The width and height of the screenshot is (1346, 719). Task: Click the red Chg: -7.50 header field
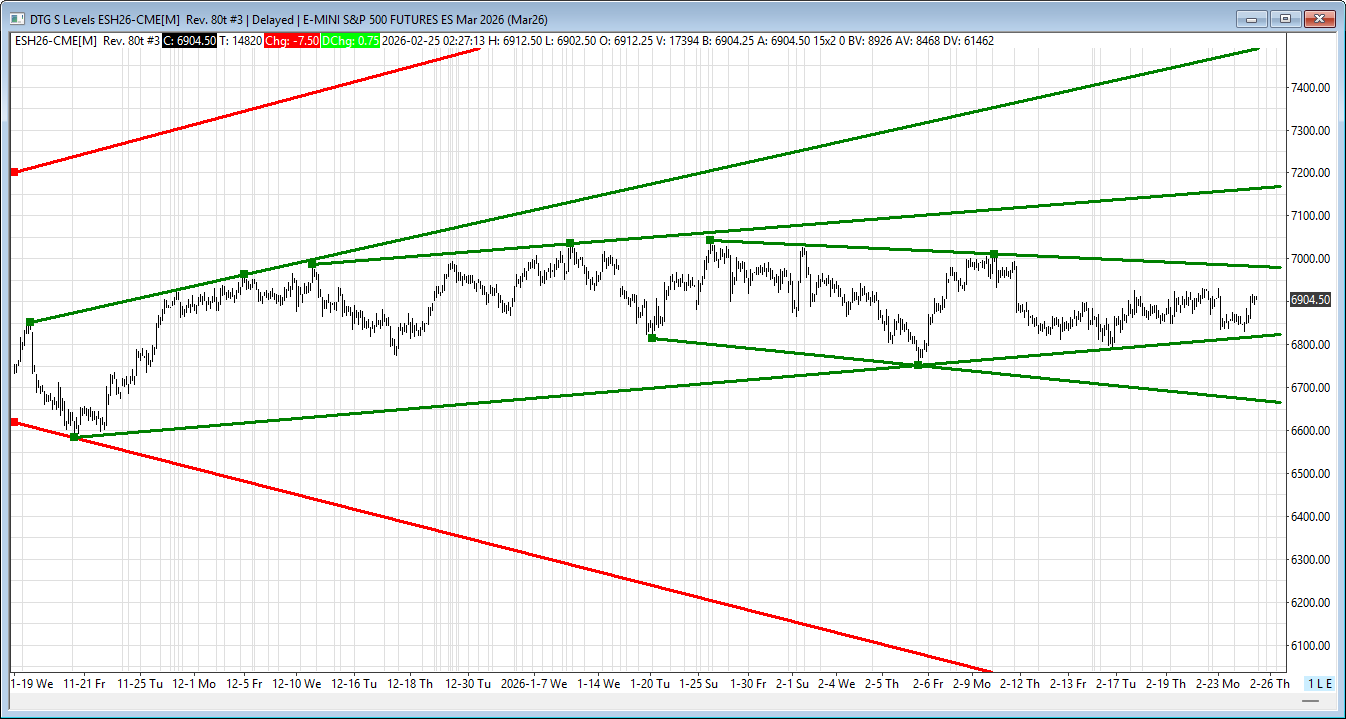click(x=292, y=41)
